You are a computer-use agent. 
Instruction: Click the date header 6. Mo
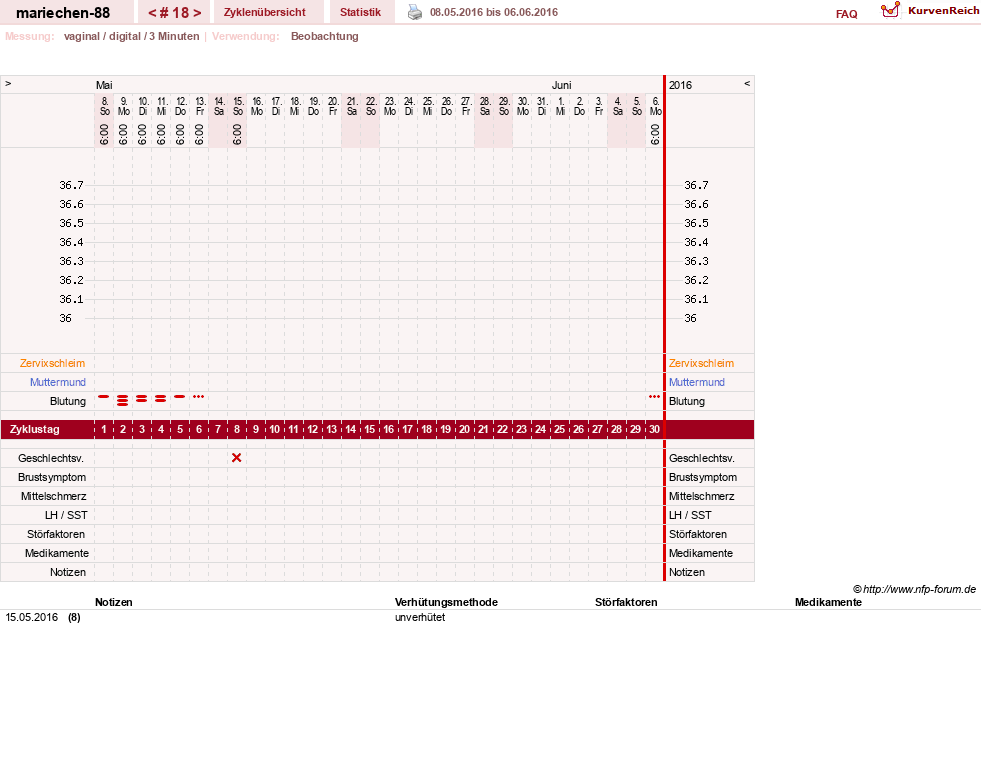[656, 106]
